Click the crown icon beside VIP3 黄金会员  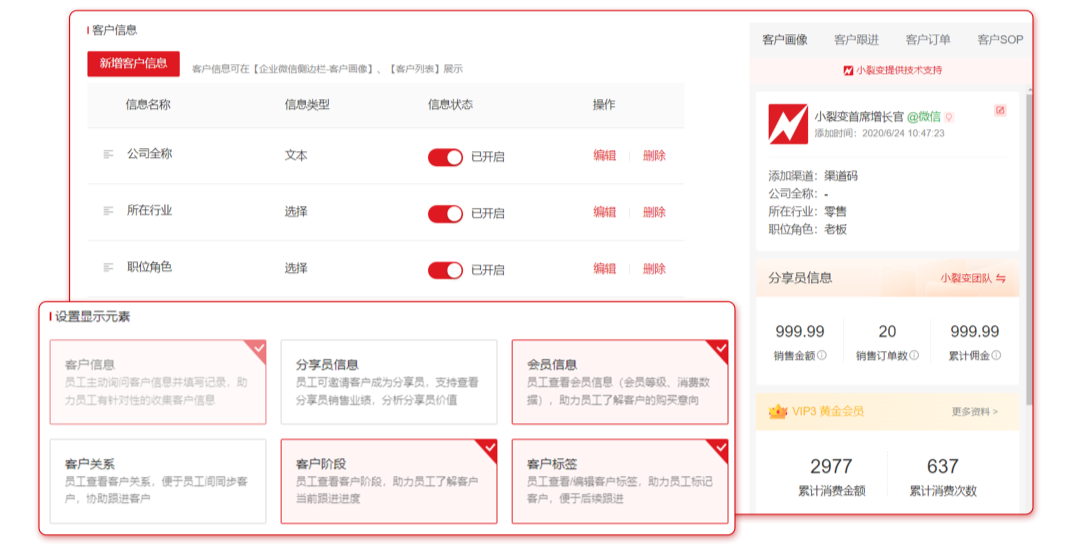coord(777,411)
